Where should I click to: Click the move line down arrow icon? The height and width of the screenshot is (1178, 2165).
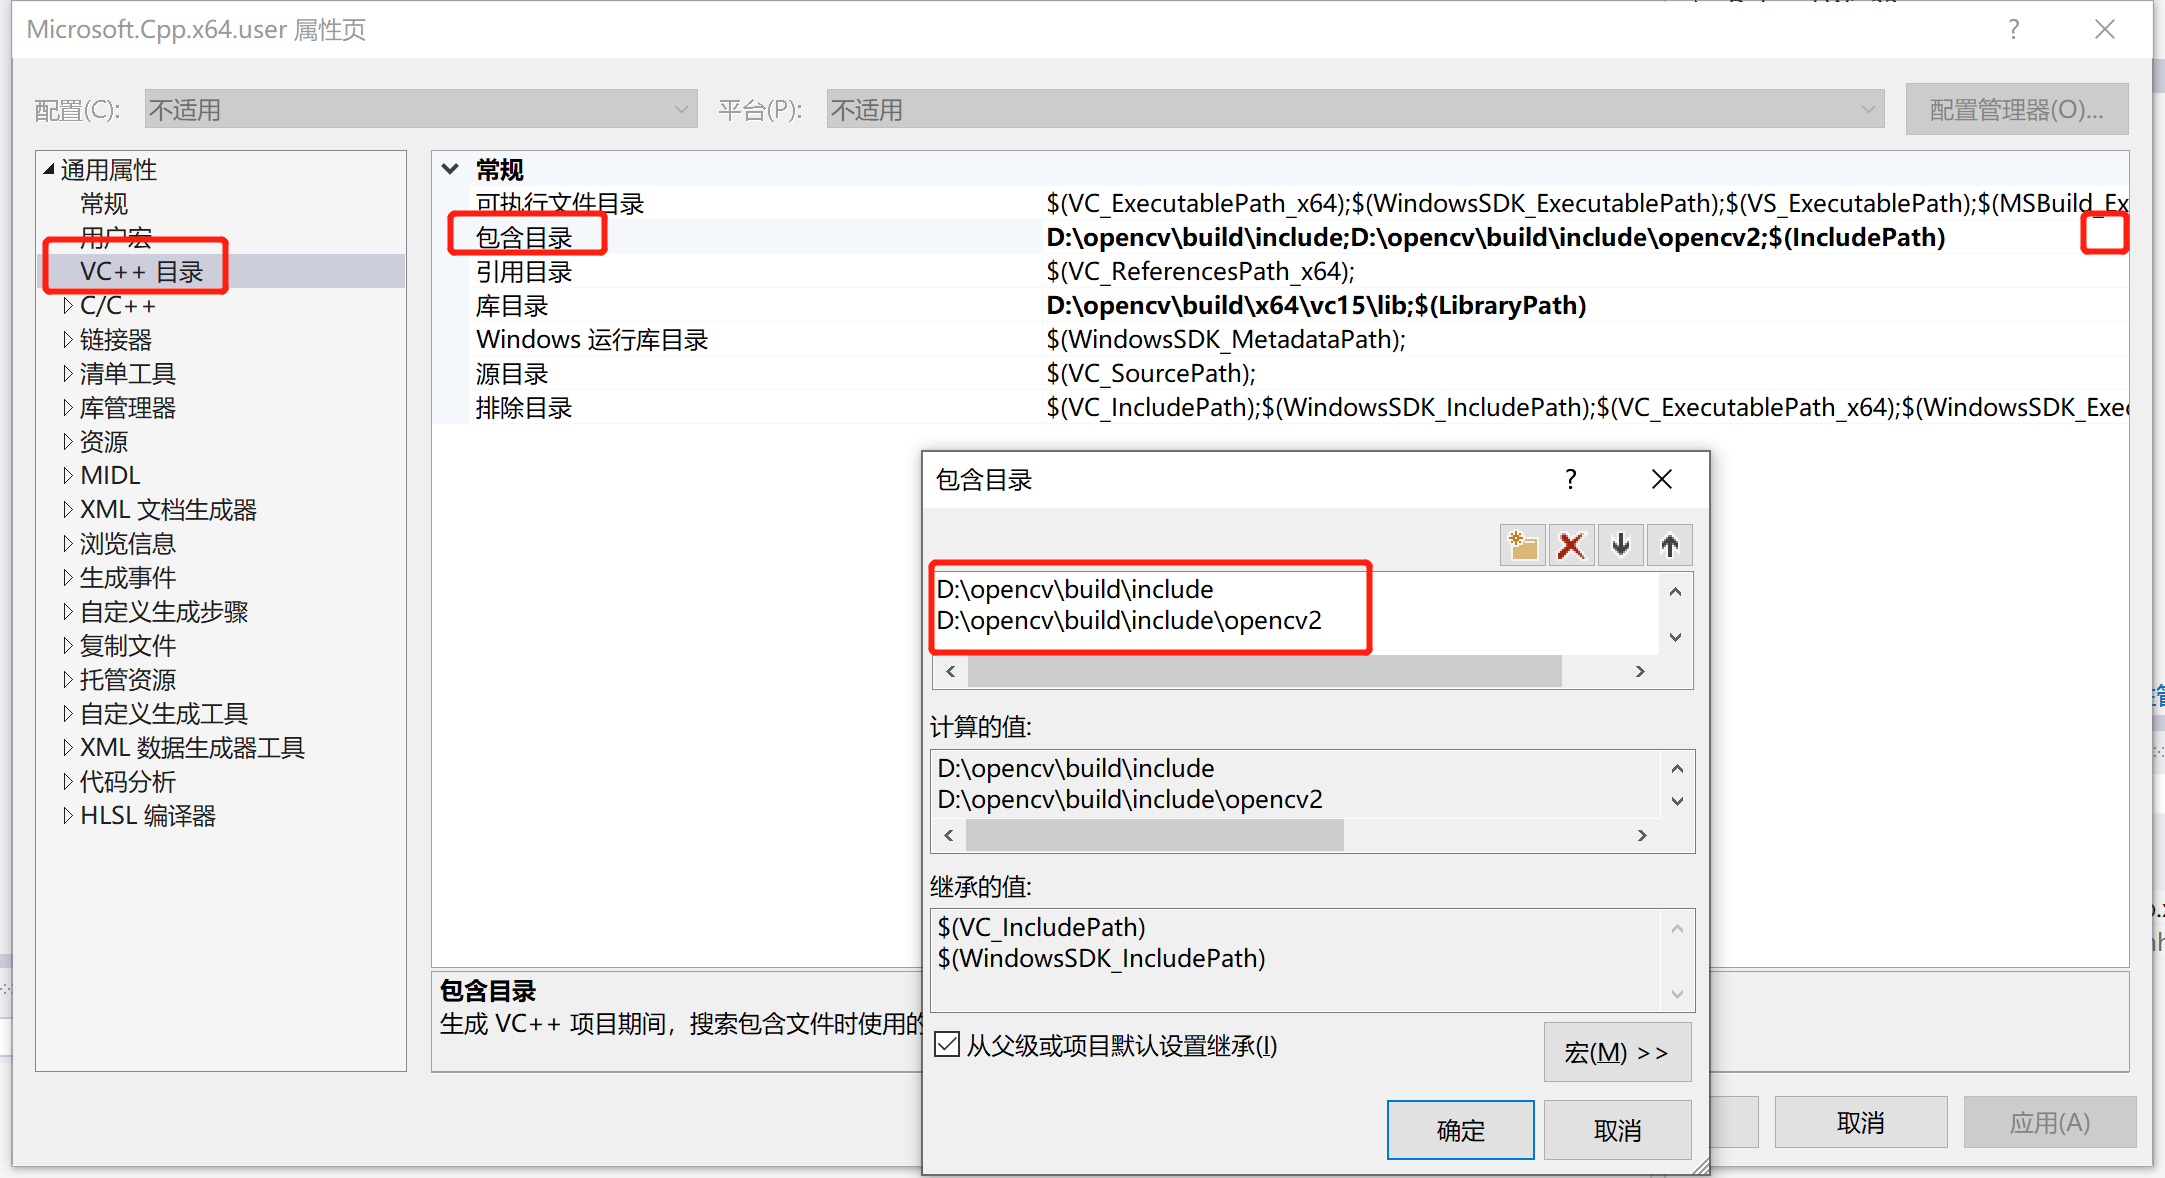click(x=1620, y=546)
